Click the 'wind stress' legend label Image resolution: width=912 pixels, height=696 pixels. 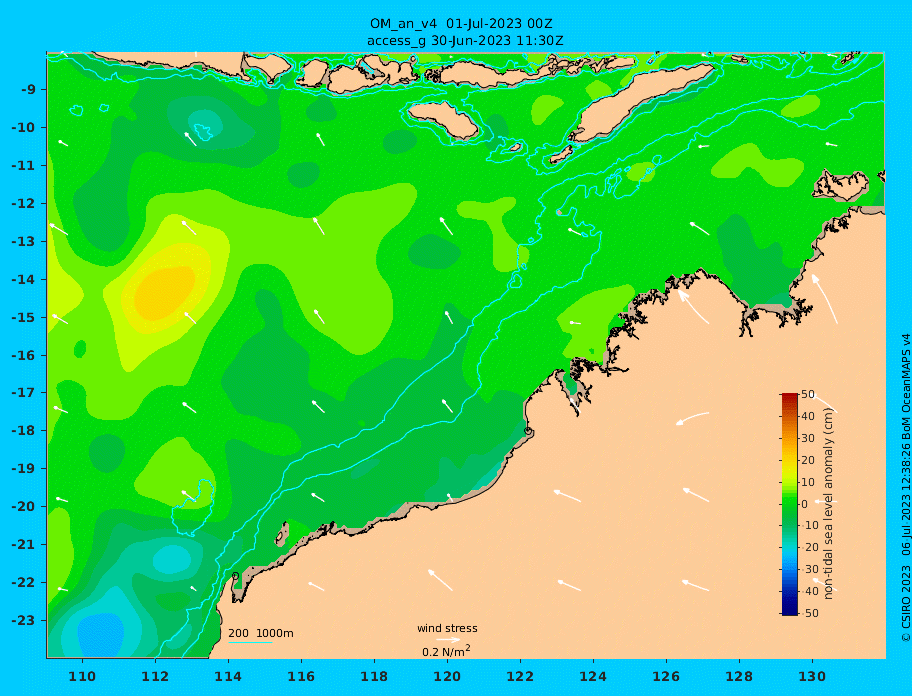[x=447, y=628]
